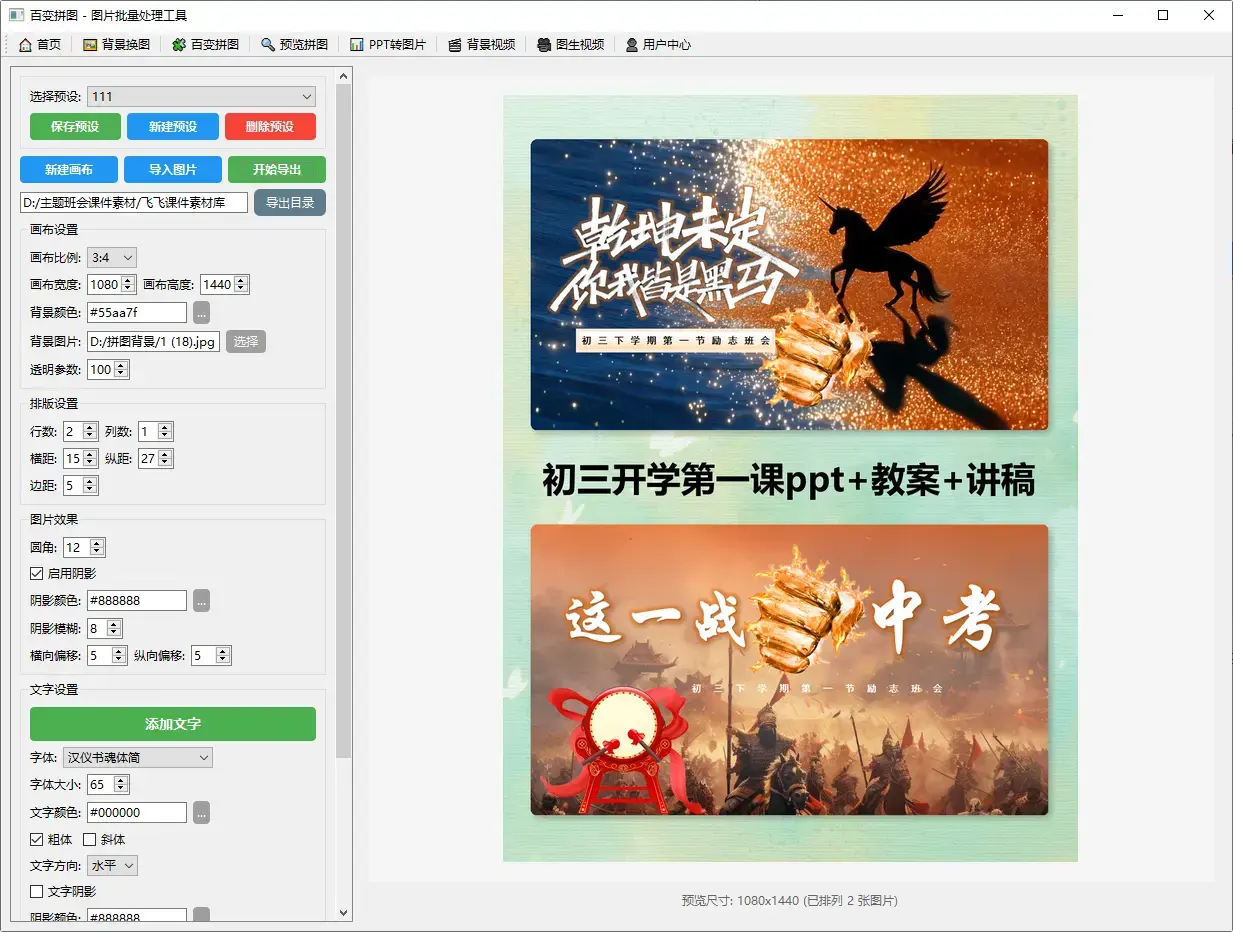This screenshot has height=932, width=1233.
Task: Click the 百变拼图 clover icon
Action: 179,45
